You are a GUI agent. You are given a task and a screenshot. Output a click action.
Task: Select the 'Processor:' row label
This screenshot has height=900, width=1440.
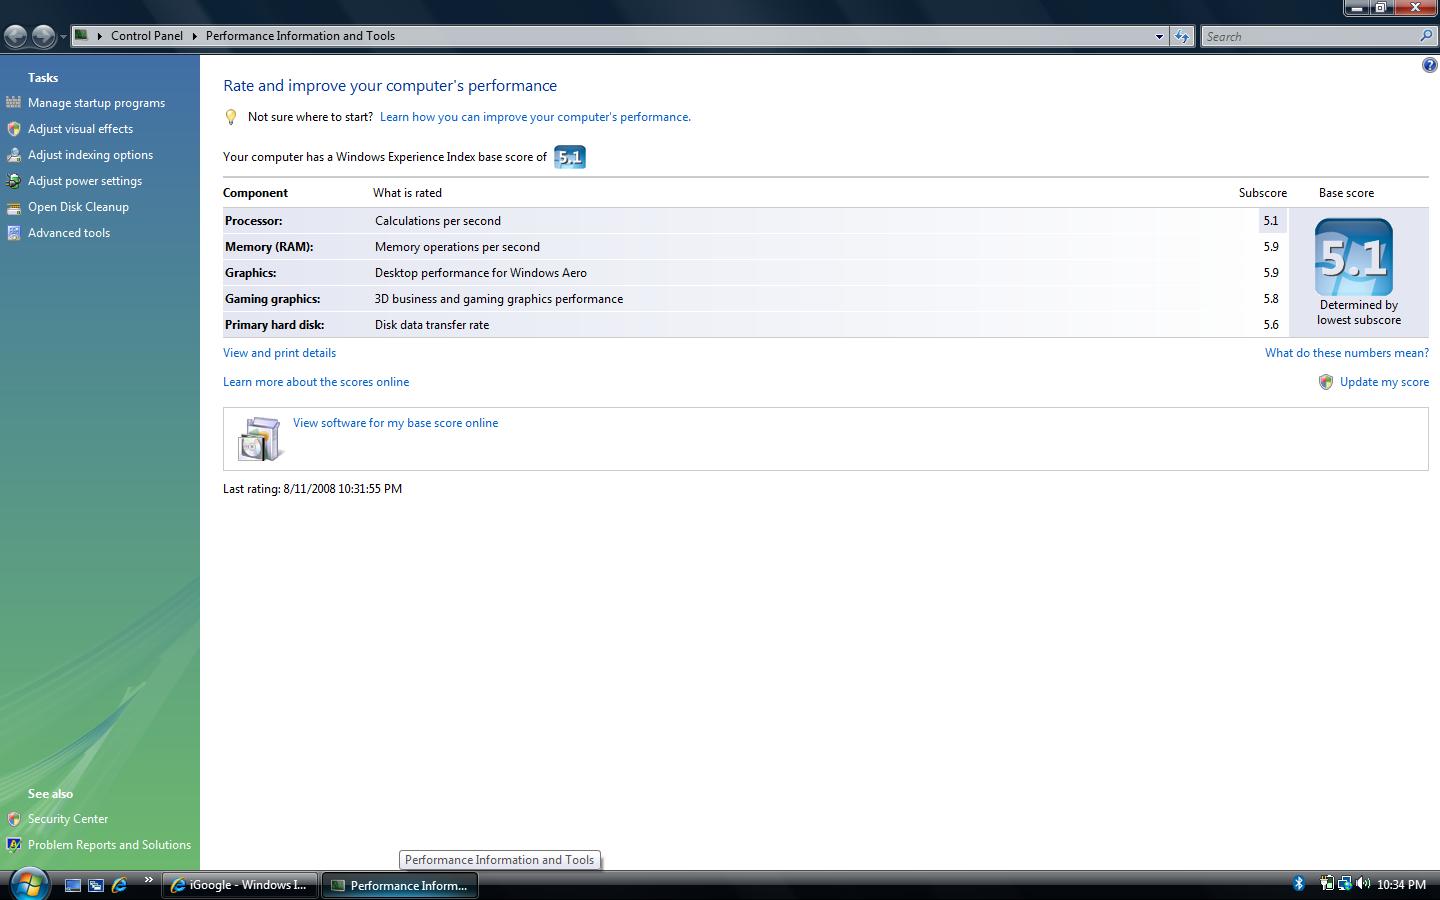point(254,221)
